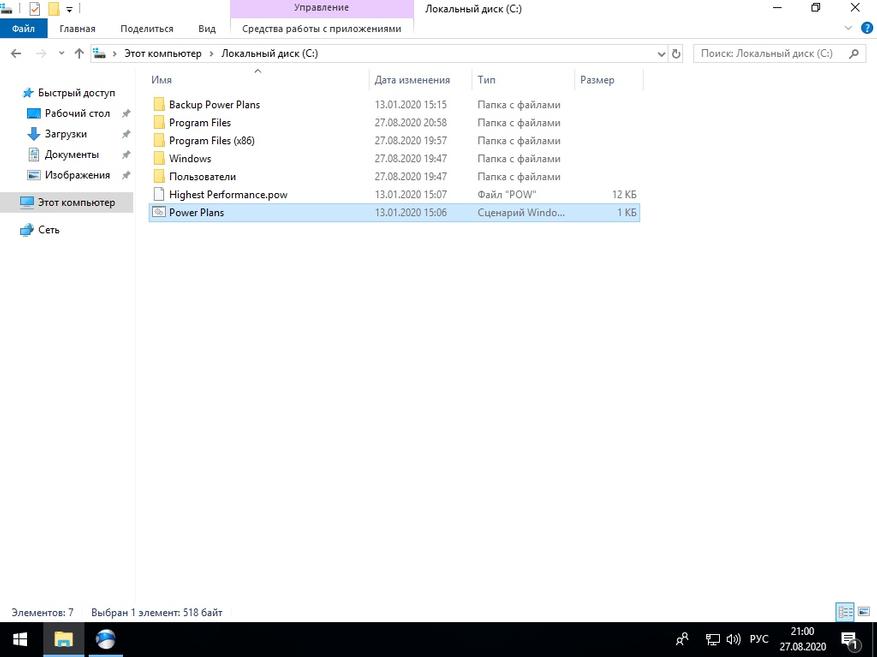Select Этот компьютер in navigation pane

(x=67, y=202)
